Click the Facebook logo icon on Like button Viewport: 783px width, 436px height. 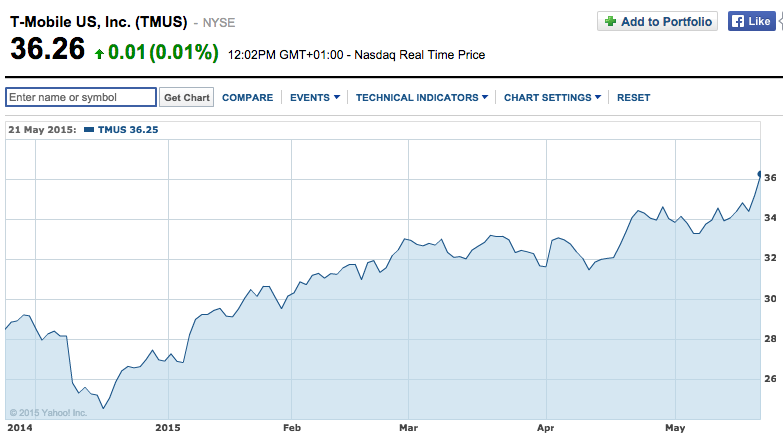point(738,21)
